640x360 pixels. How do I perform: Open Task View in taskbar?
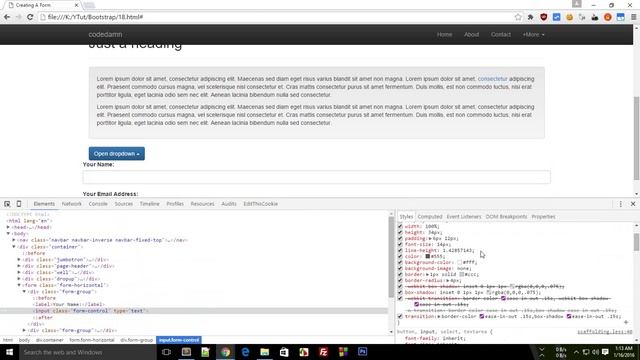[x=166, y=352]
